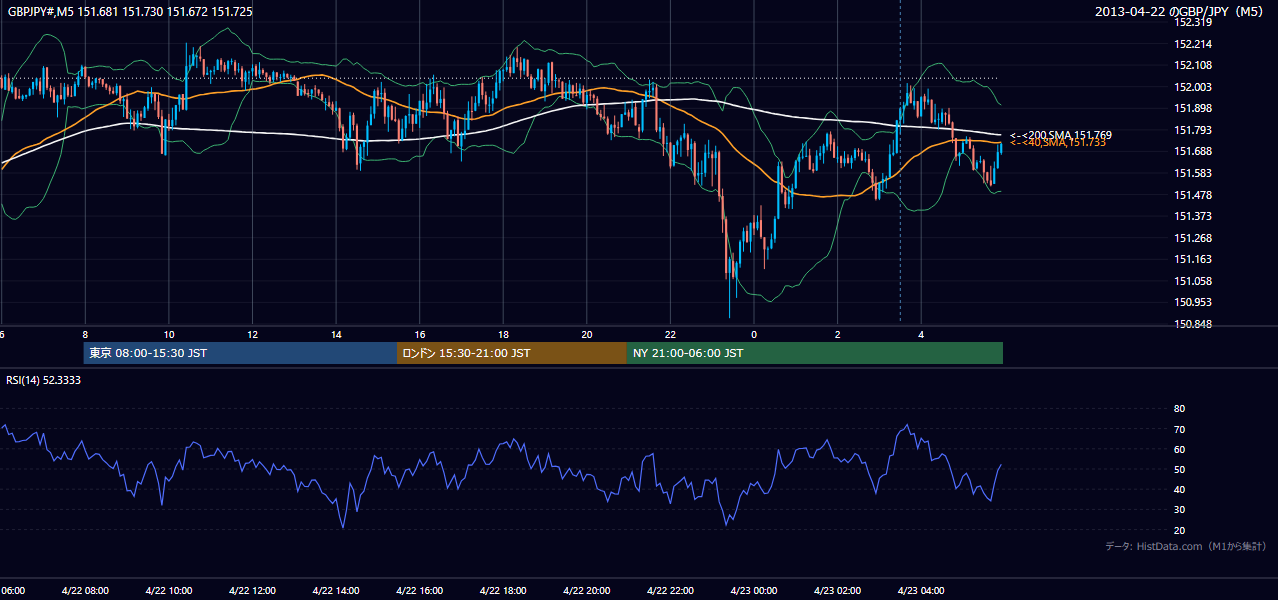Click the 151.688 price axis label
Screen dimensions: 1278x600
(x=1193, y=151)
